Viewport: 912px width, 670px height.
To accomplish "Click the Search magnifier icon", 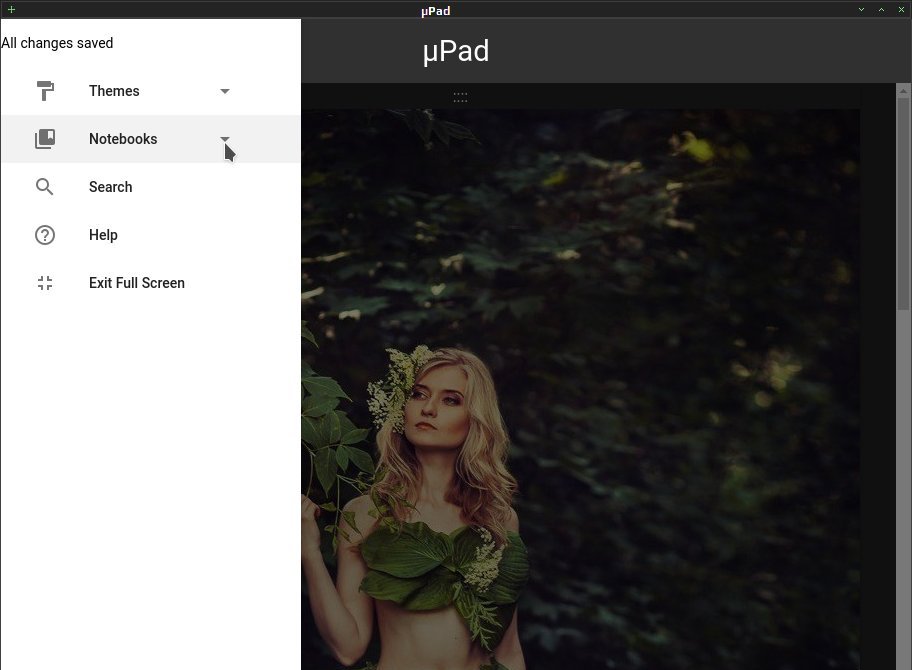I will (45, 187).
